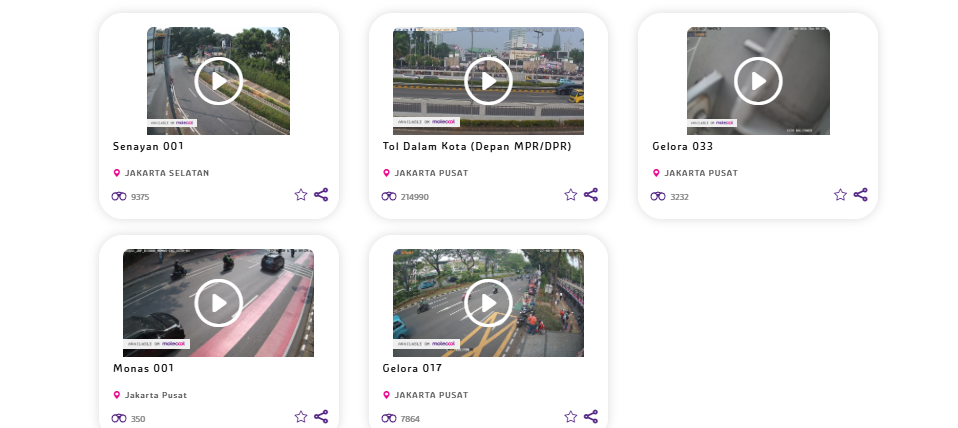
Task: Click the 3232 view count
Action: (679, 197)
